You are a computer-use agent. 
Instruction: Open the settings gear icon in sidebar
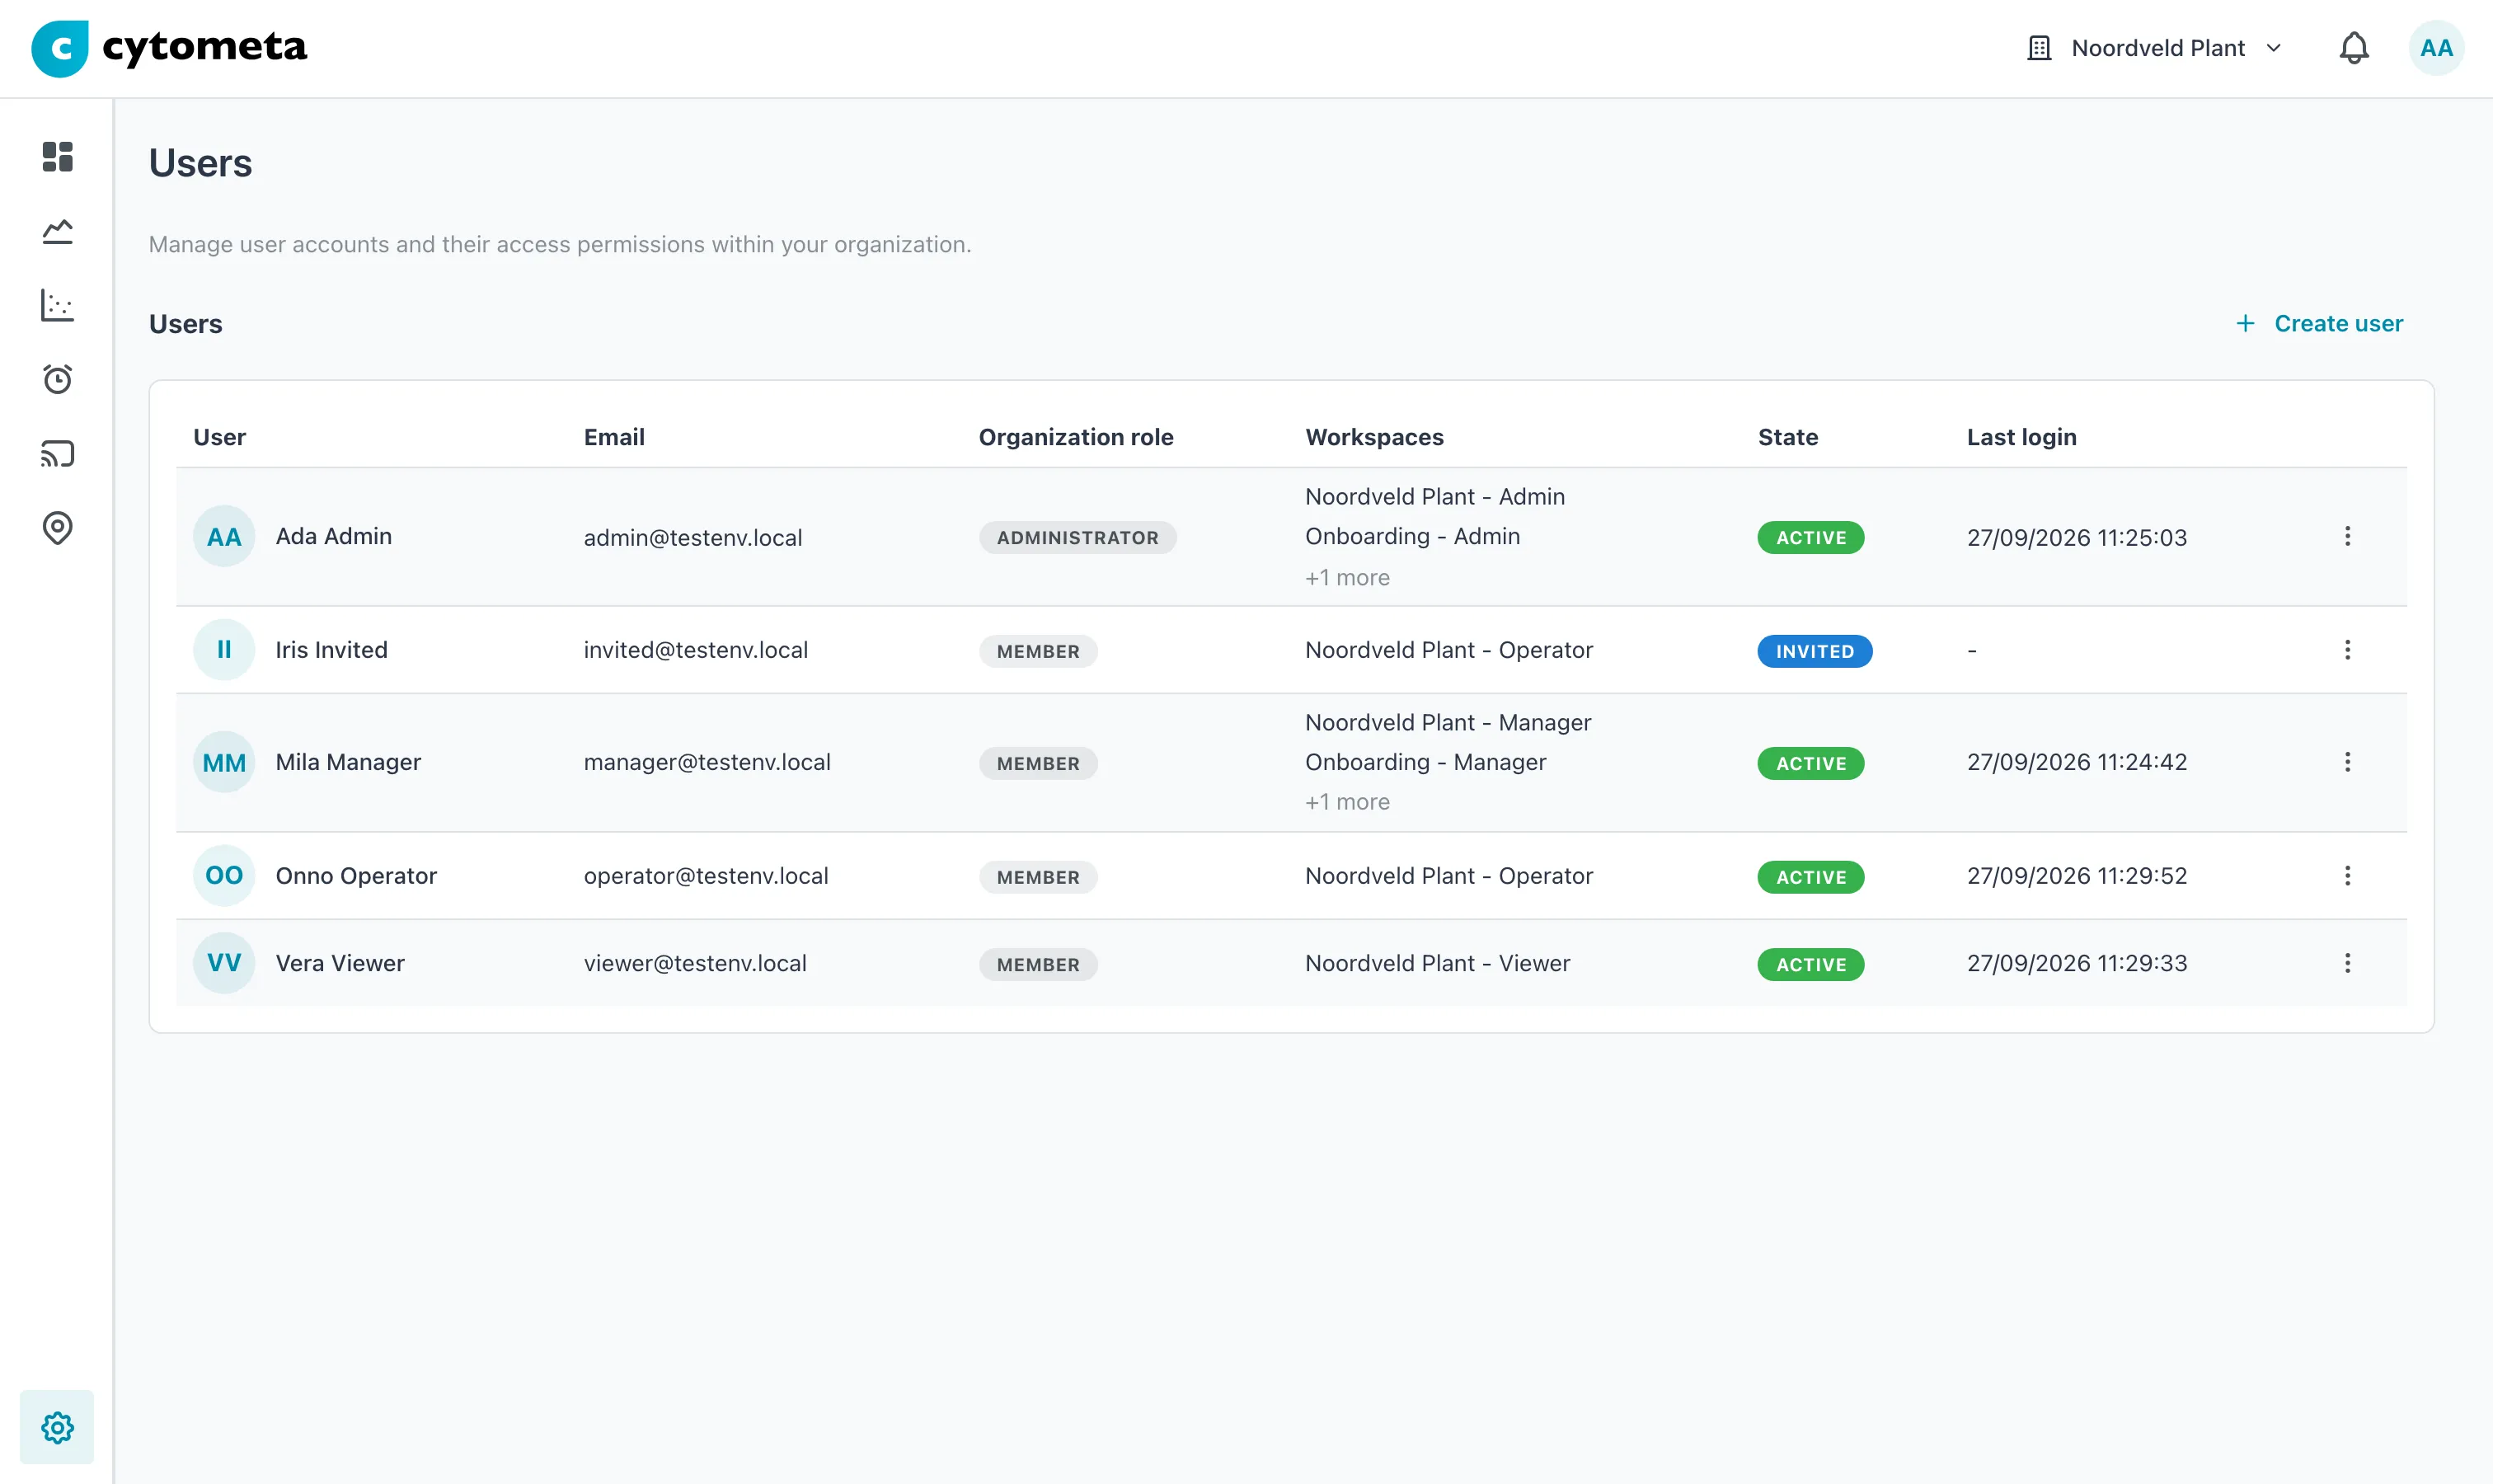point(57,1427)
